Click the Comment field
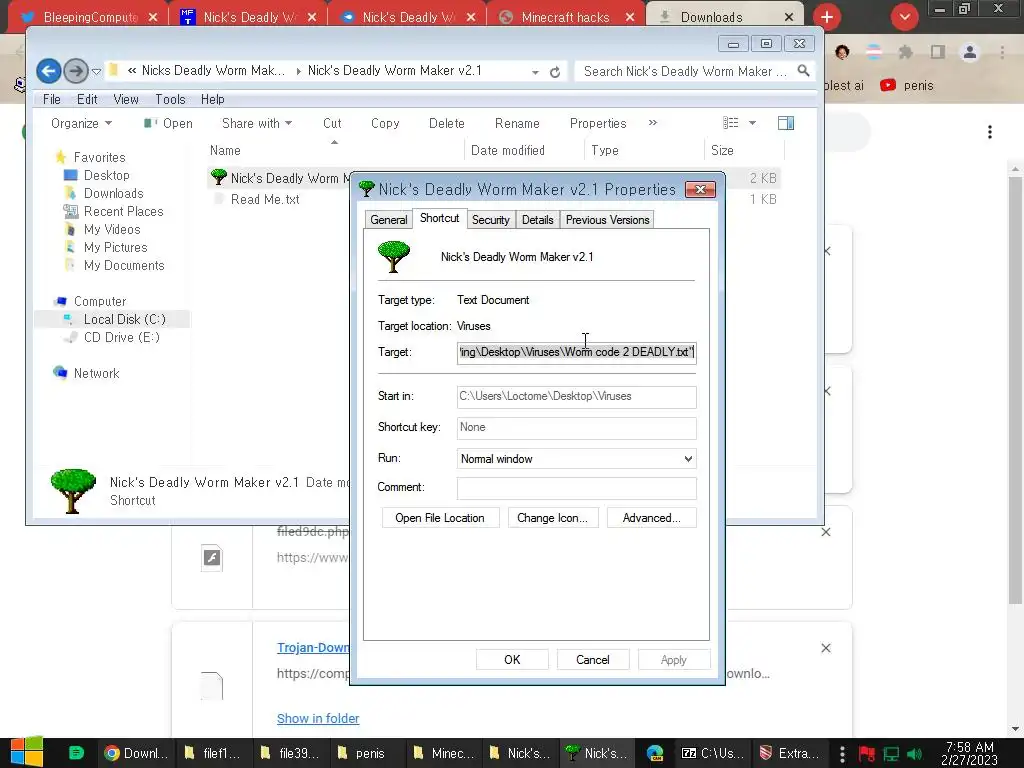The width and height of the screenshot is (1024, 768). pyautogui.click(x=577, y=488)
